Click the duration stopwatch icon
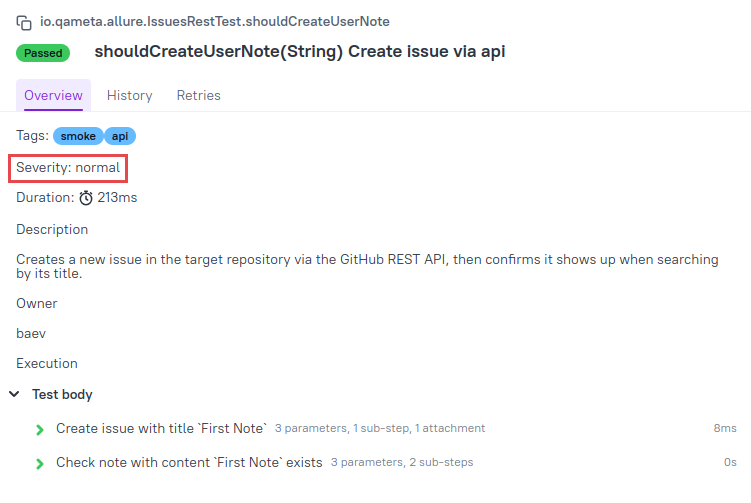This screenshot has height=503, width=751. (x=86, y=198)
